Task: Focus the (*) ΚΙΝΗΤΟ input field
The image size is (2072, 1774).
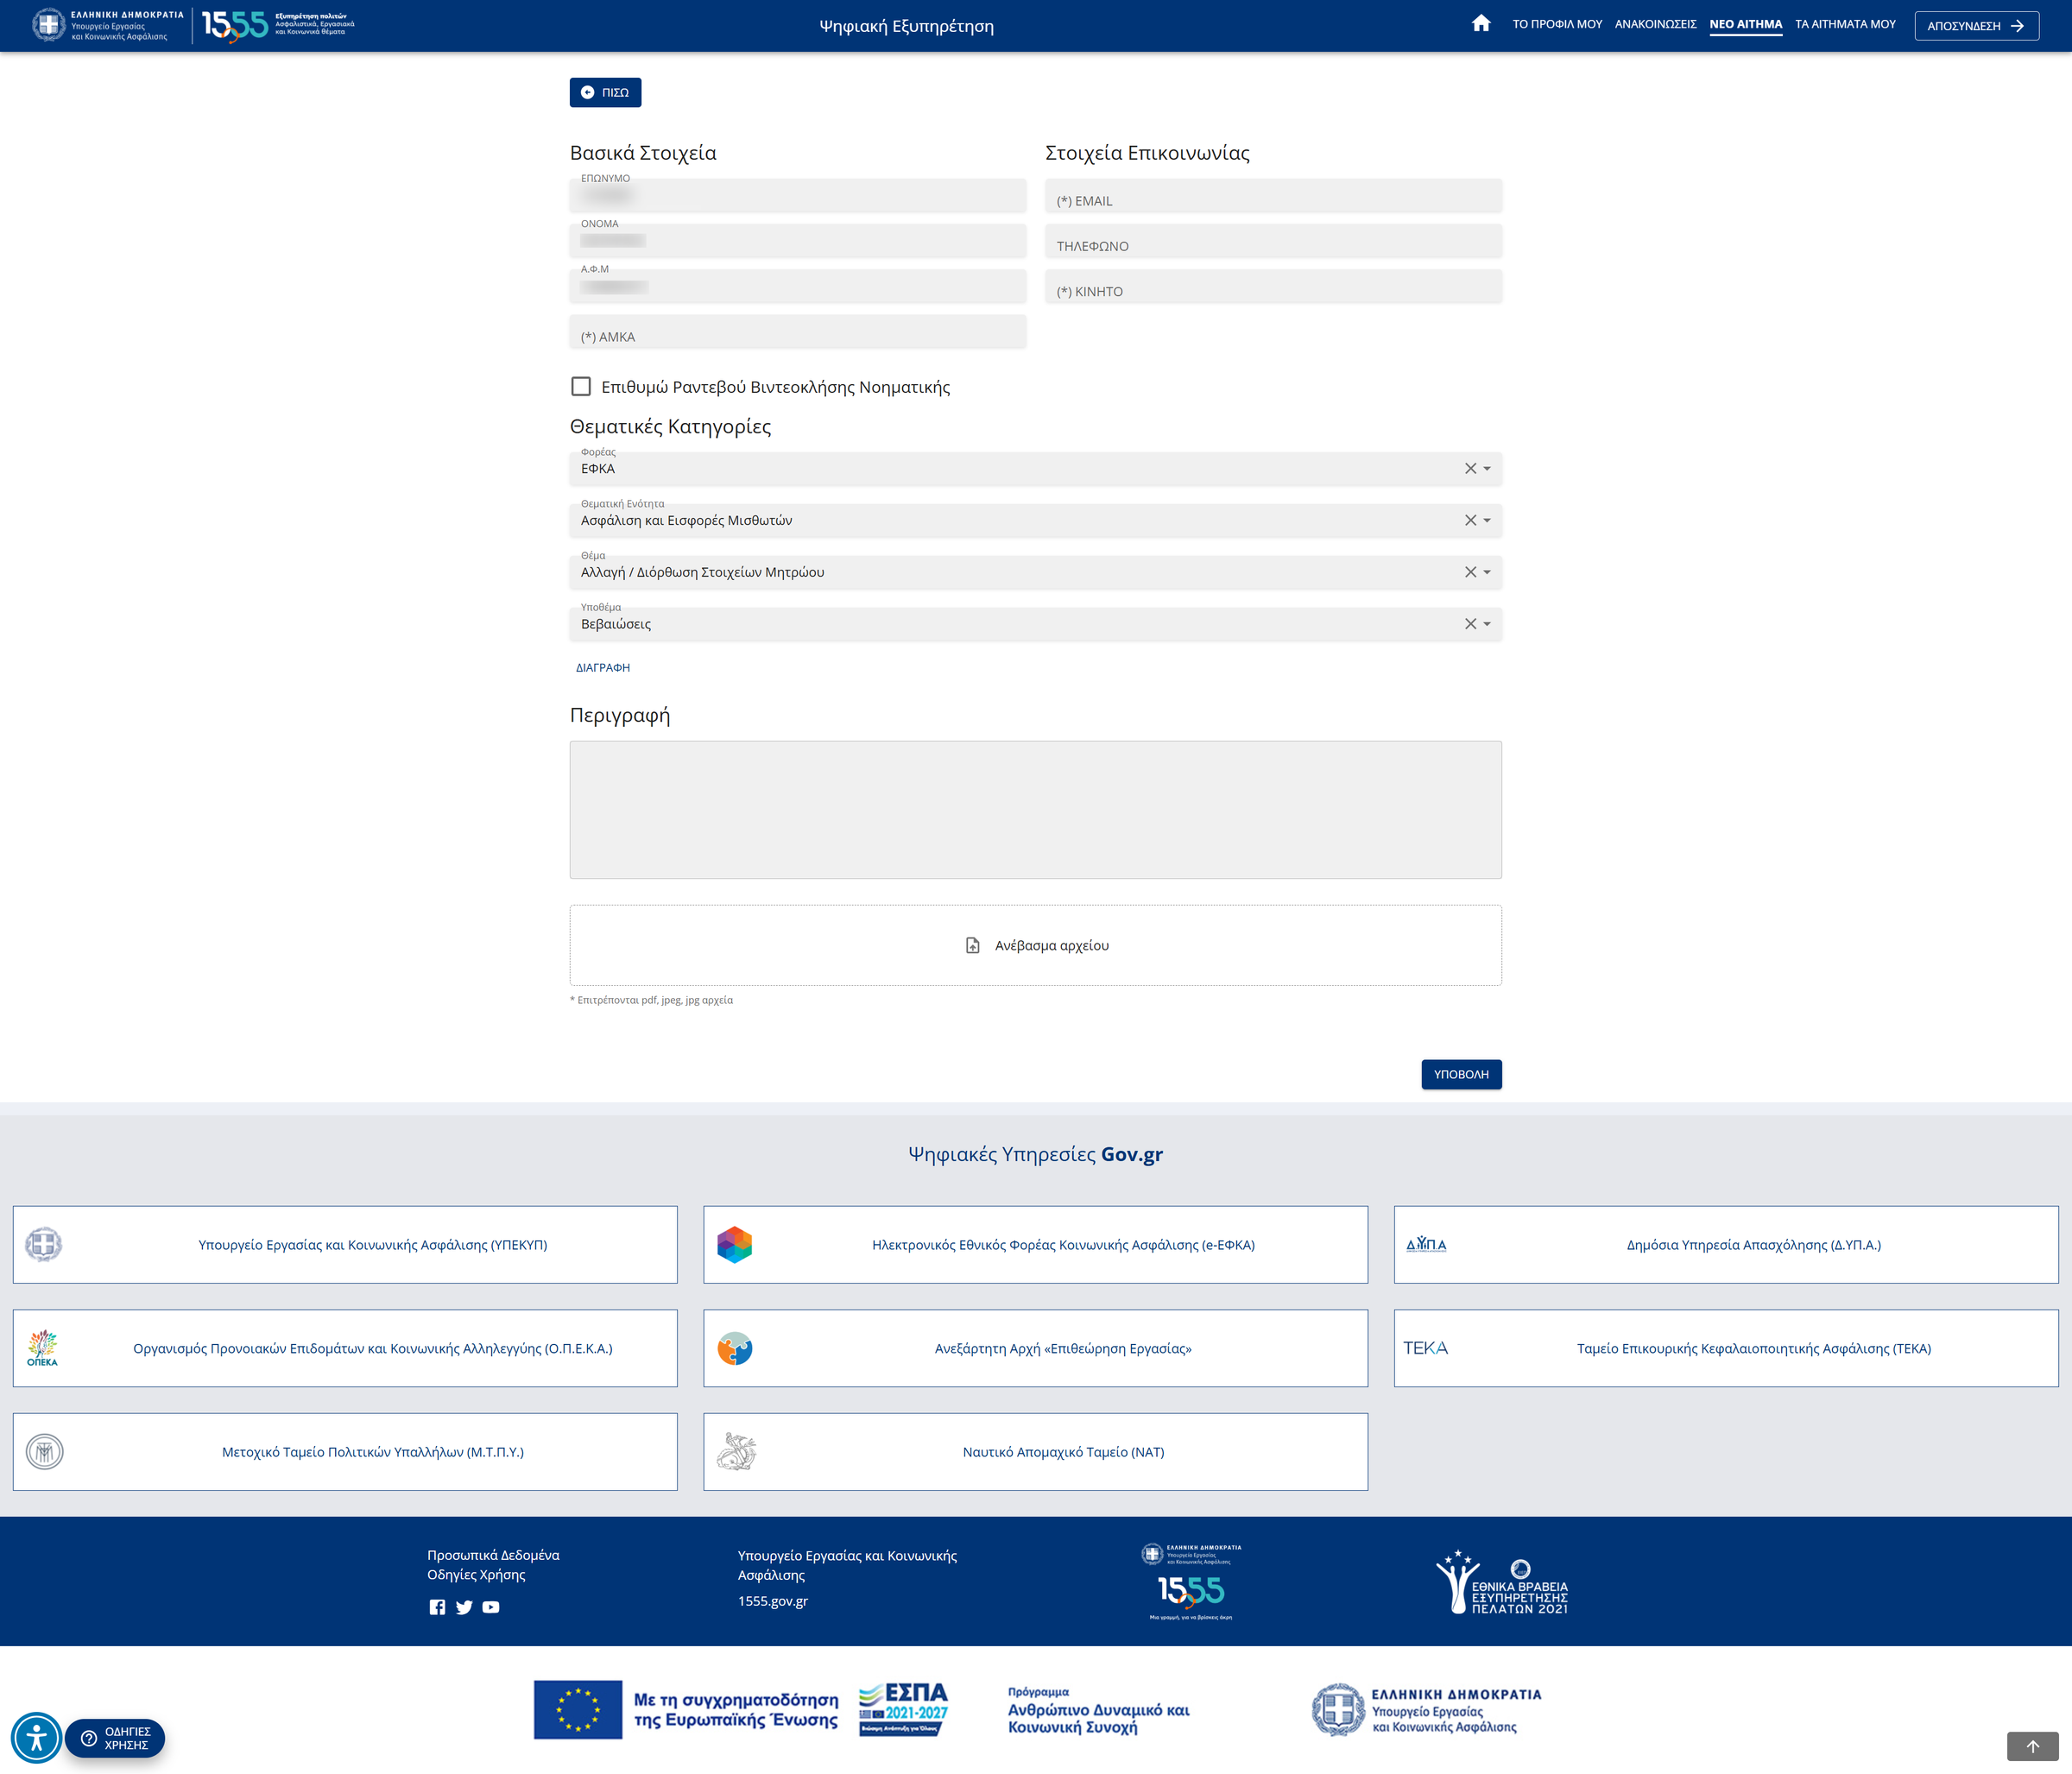Action: pyautogui.click(x=1273, y=287)
